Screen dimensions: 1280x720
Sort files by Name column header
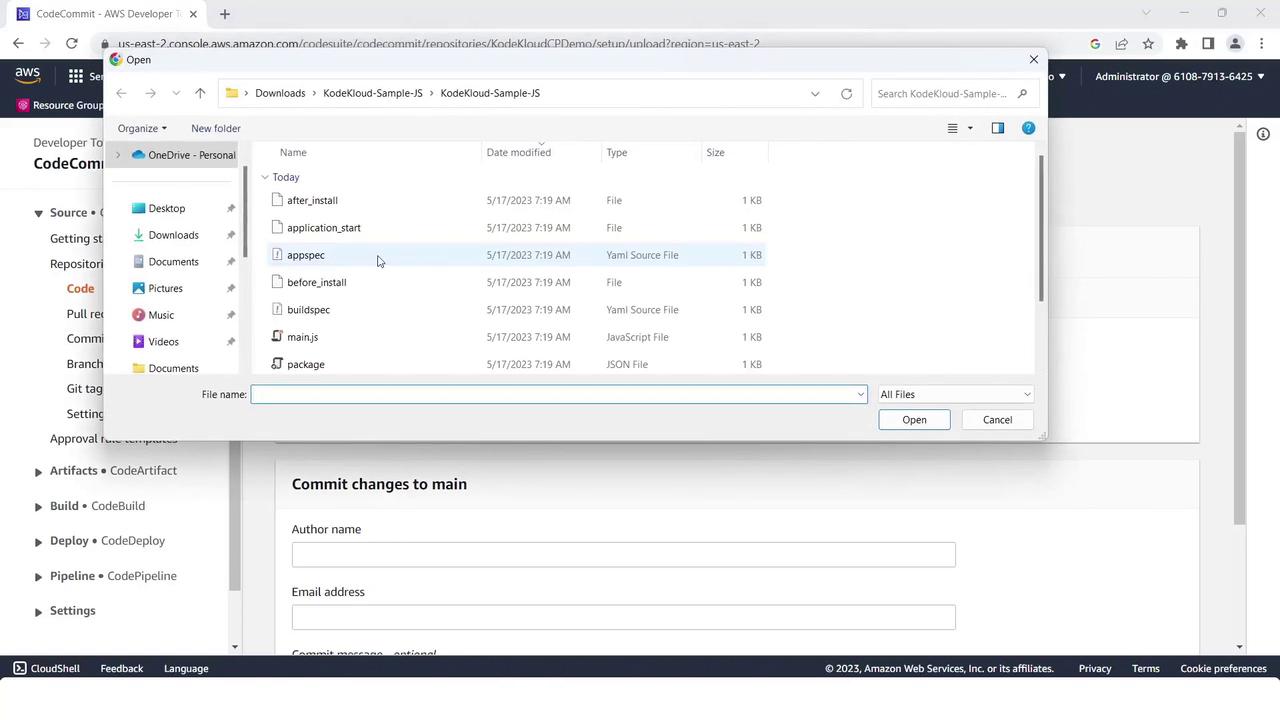tap(293, 152)
